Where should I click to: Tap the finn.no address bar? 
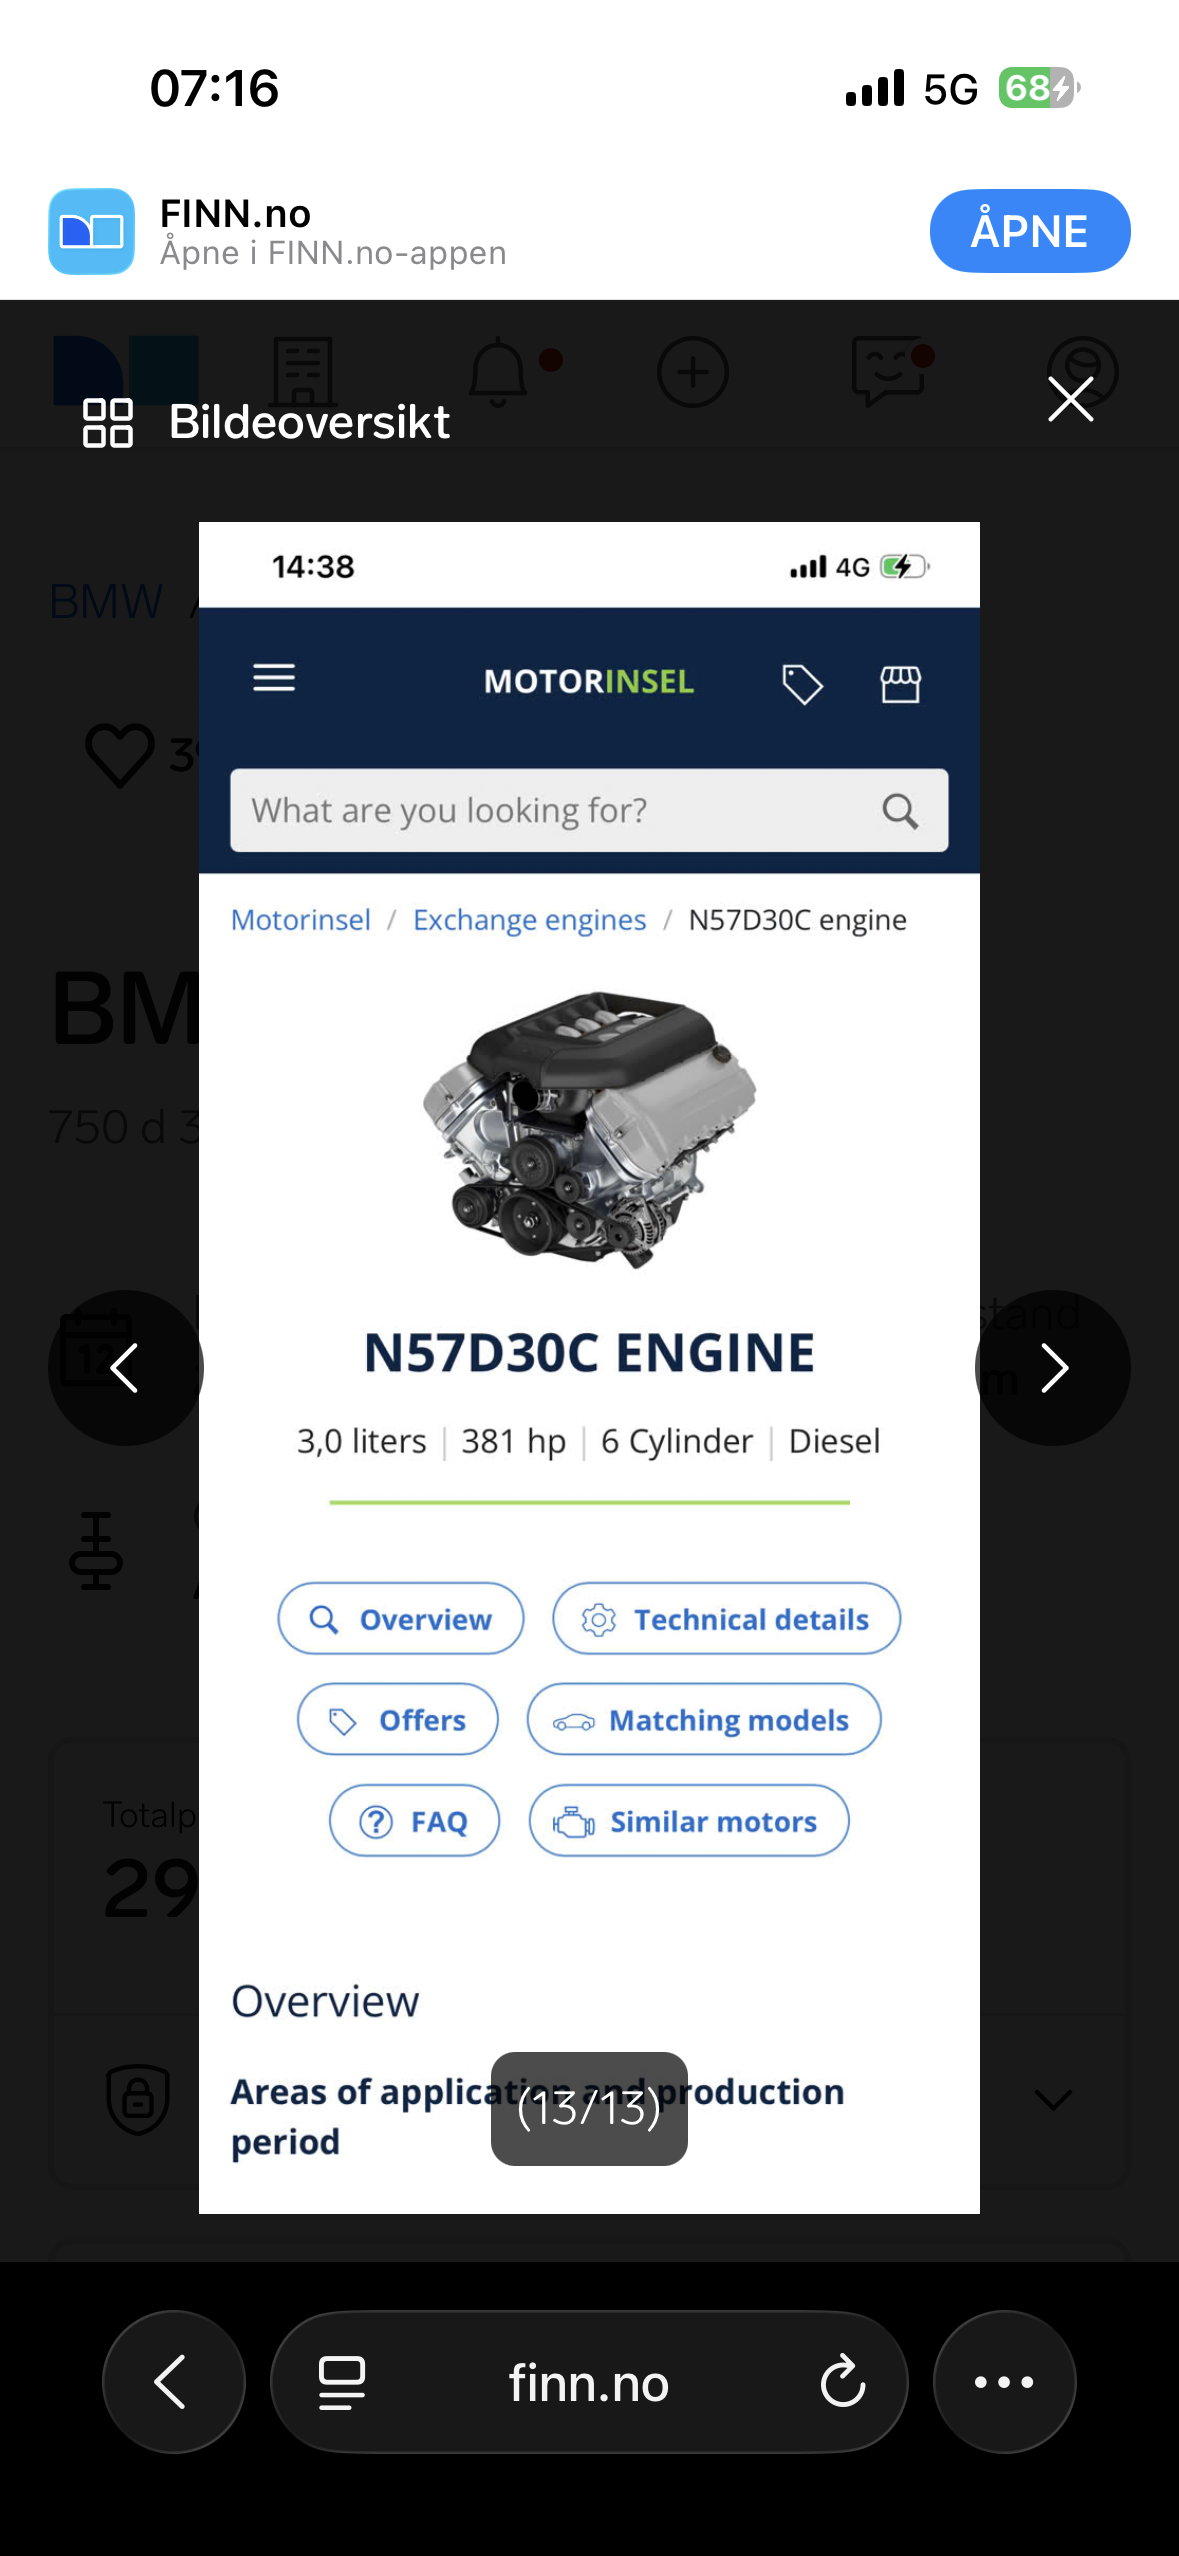coord(589,2381)
